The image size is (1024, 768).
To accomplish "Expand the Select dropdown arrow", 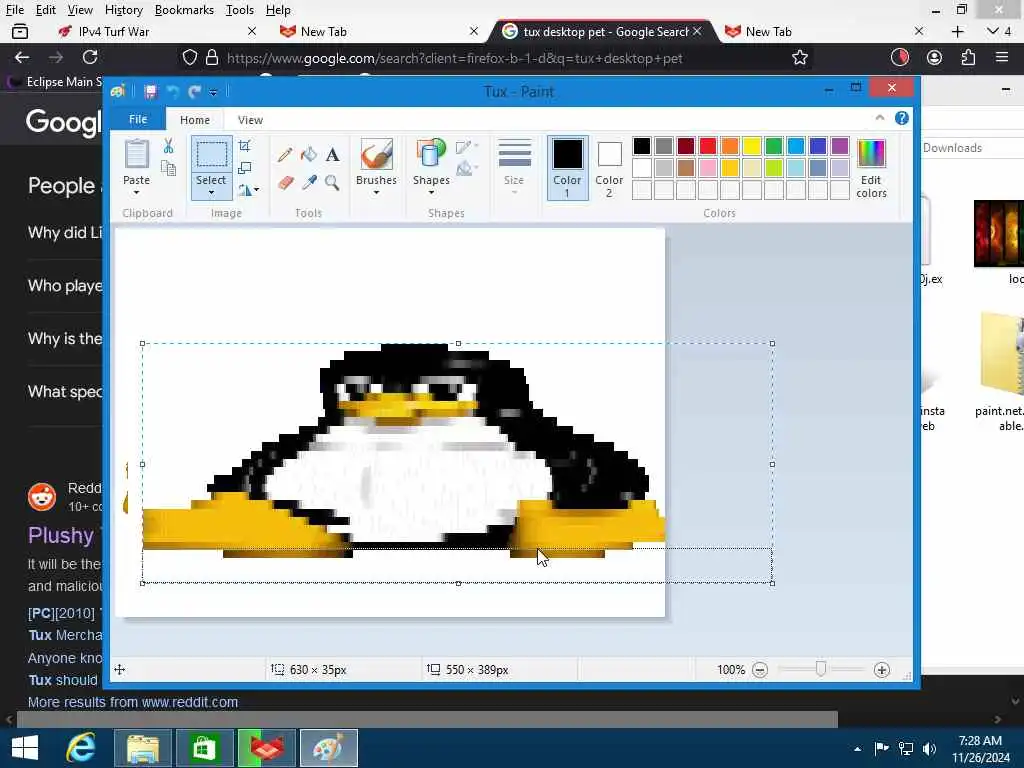I will pyautogui.click(x=211, y=193).
